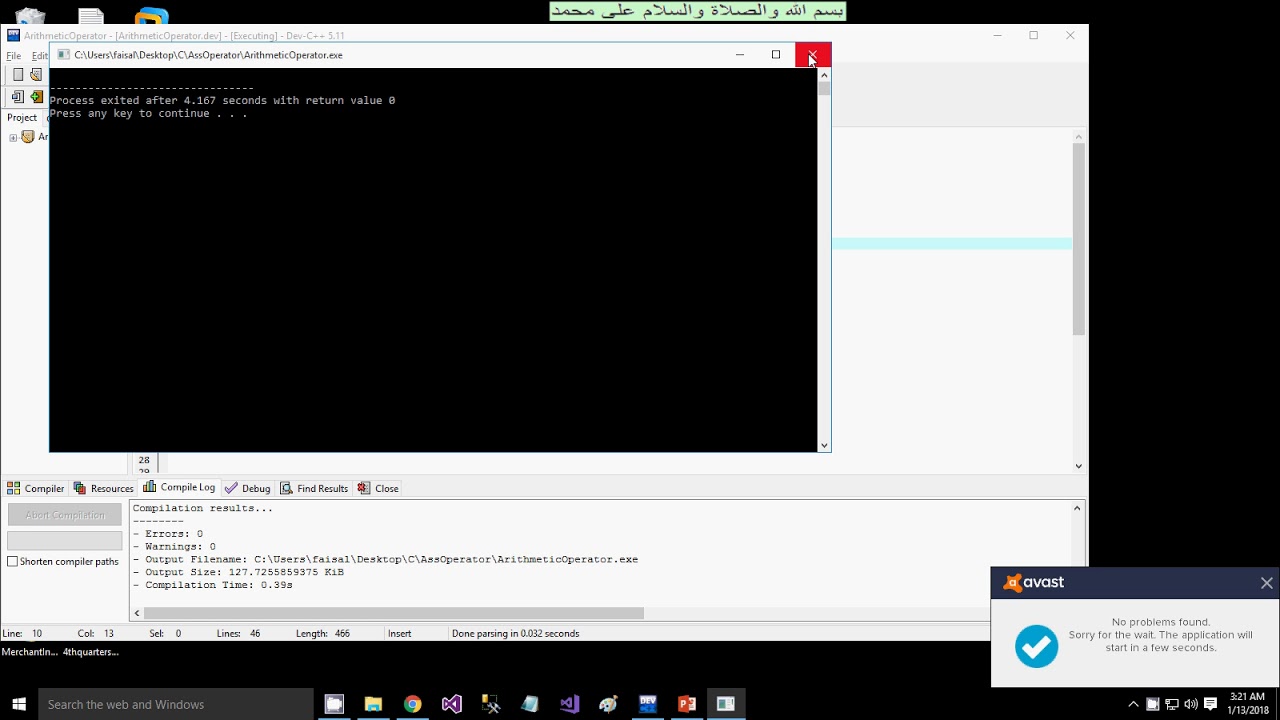The width and height of the screenshot is (1280, 720).
Task: Expand the ArithmeticOperator project tree node
Action: pos(13,137)
